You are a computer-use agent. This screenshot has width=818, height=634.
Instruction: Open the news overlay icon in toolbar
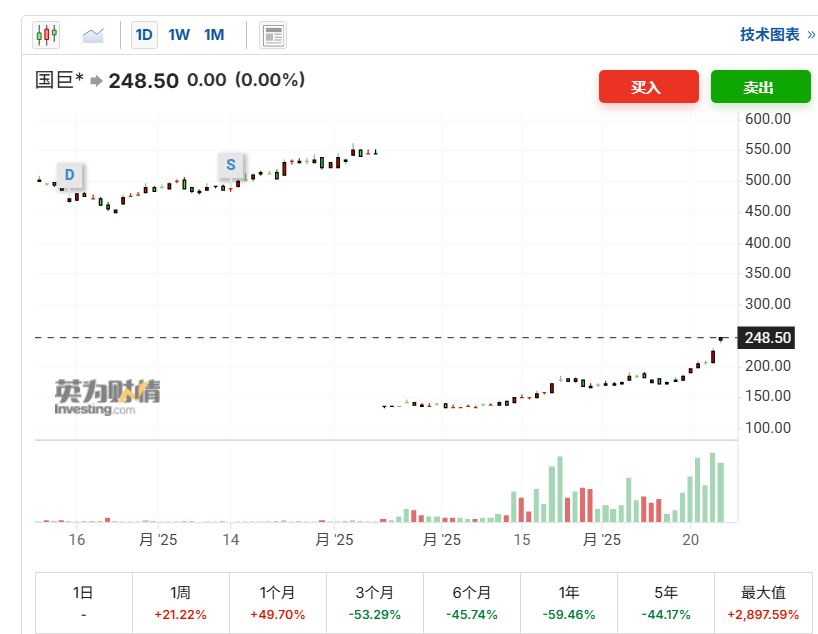(x=273, y=36)
